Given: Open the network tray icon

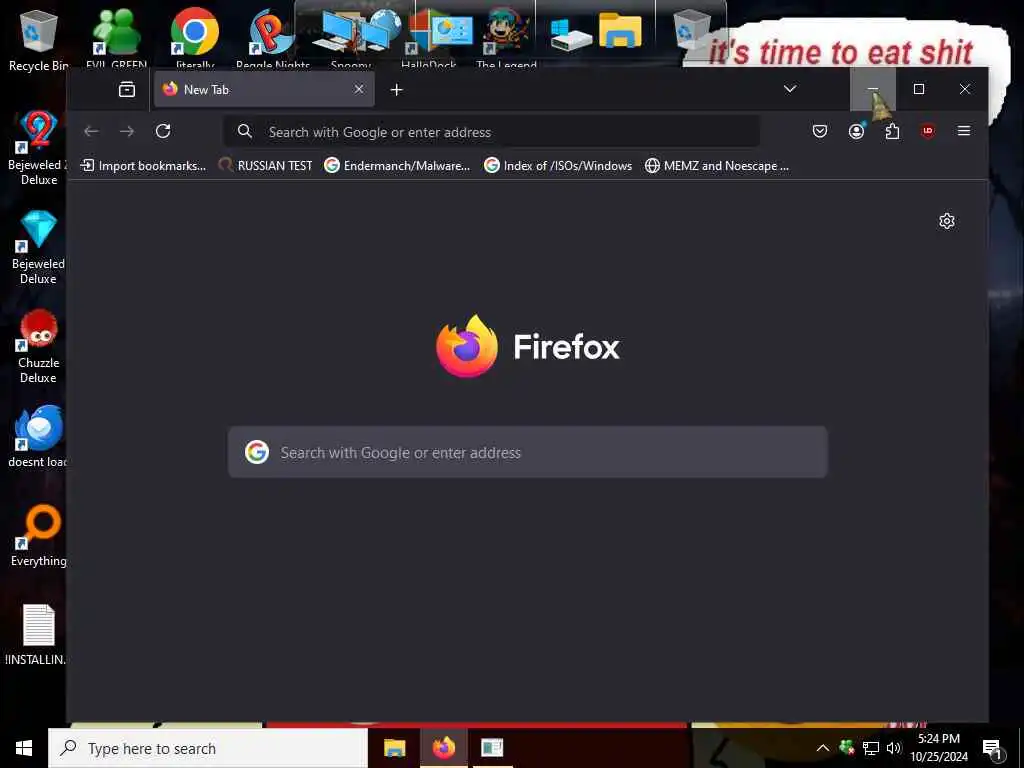Looking at the screenshot, I should pos(871,748).
